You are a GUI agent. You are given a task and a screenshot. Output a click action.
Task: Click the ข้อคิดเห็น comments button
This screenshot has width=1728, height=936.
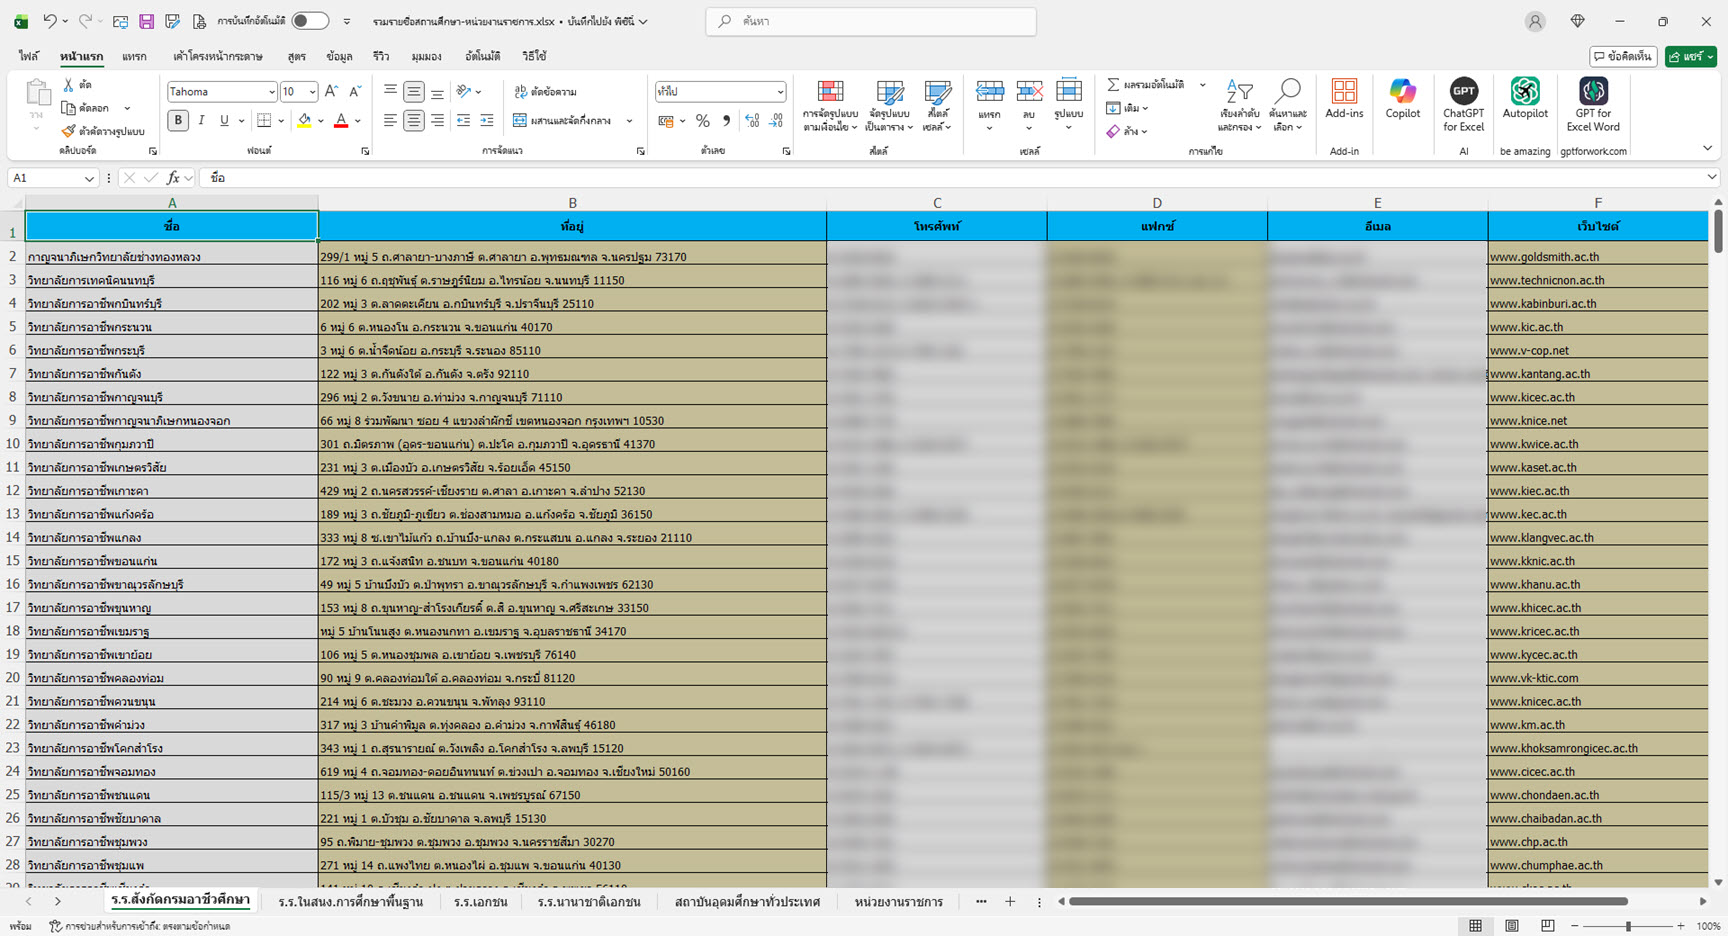click(x=1623, y=57)
